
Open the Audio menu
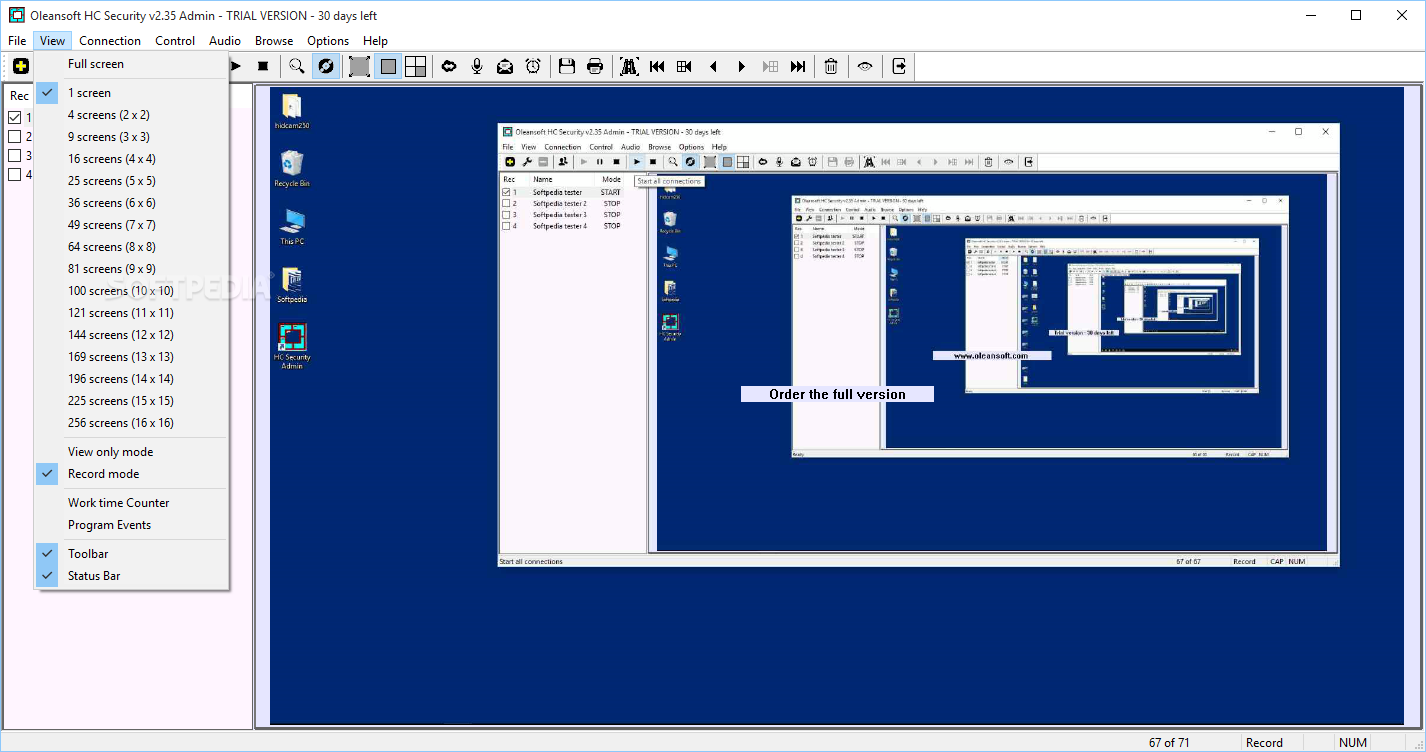(x=225, y=41)
